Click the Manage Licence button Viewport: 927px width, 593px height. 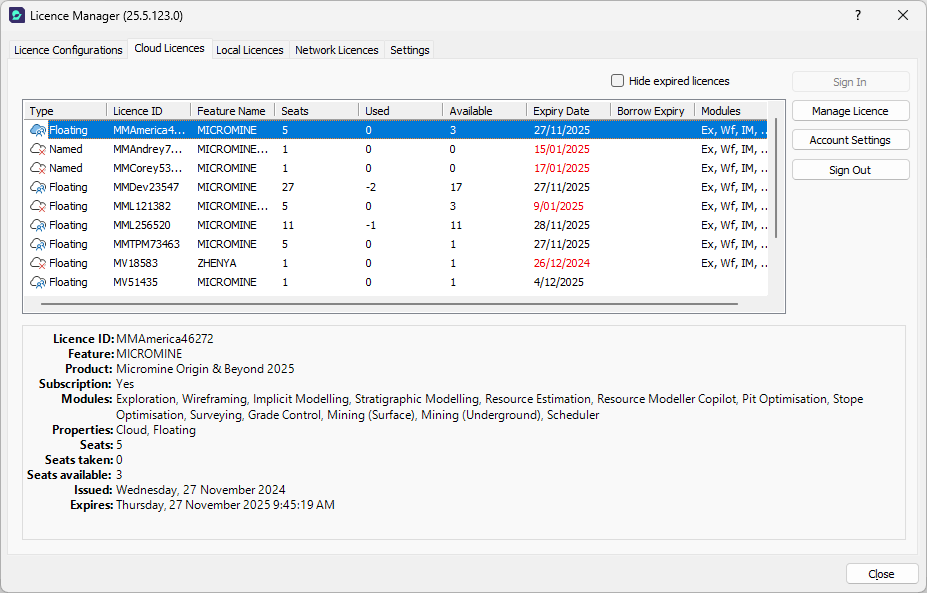[x=850, y=111]
